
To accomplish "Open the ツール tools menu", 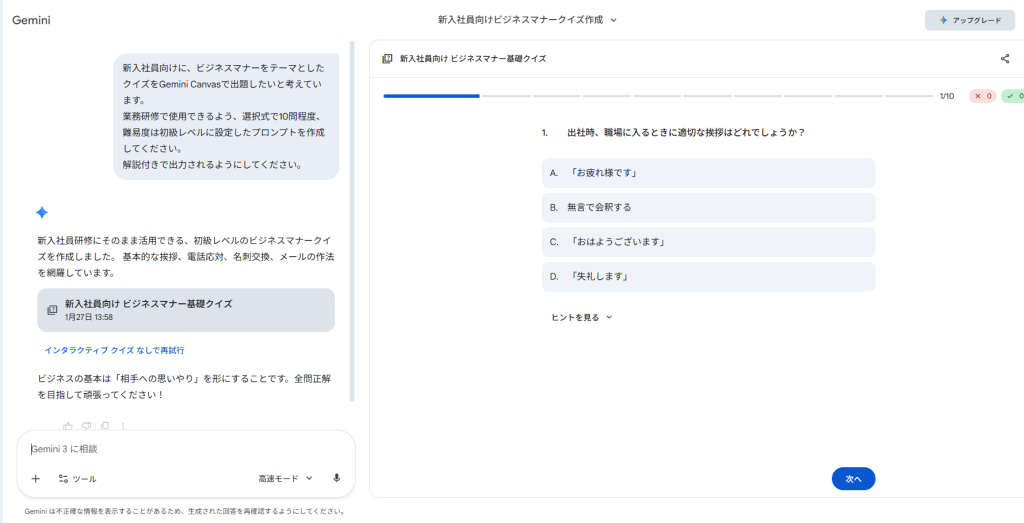I will [x=77, y=479].
